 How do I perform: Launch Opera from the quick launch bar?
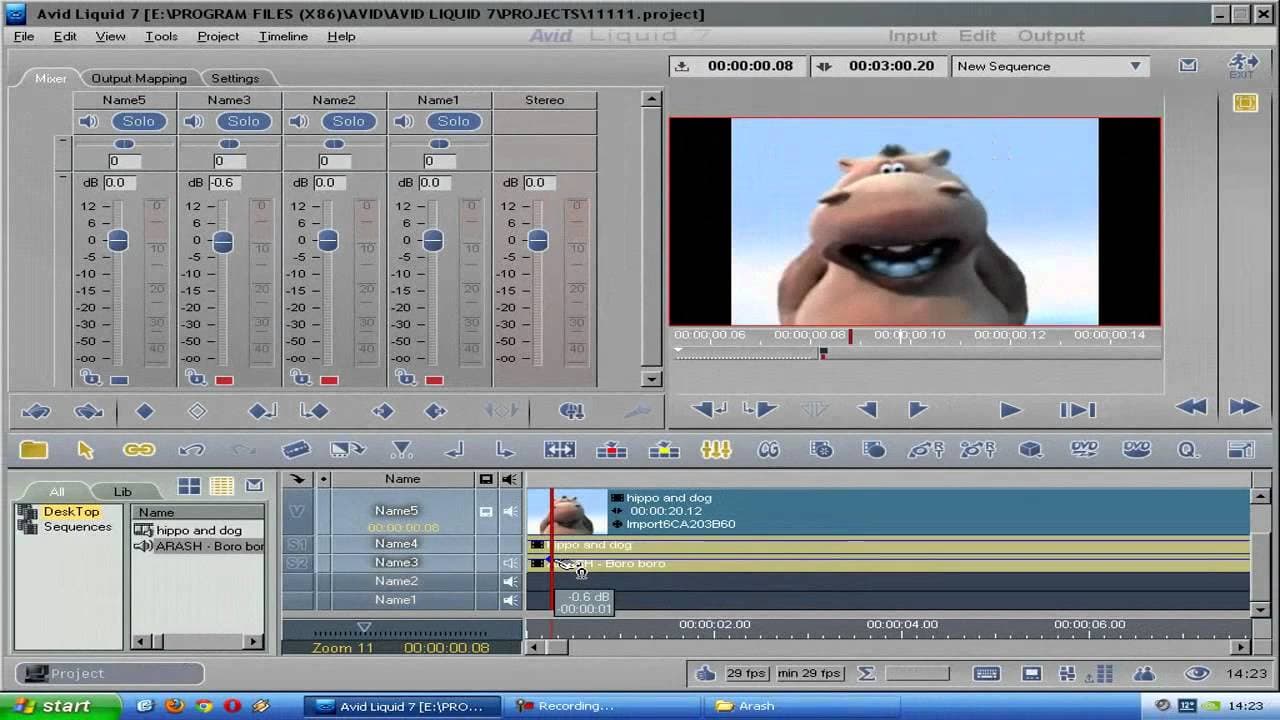[x=232, y=706]
